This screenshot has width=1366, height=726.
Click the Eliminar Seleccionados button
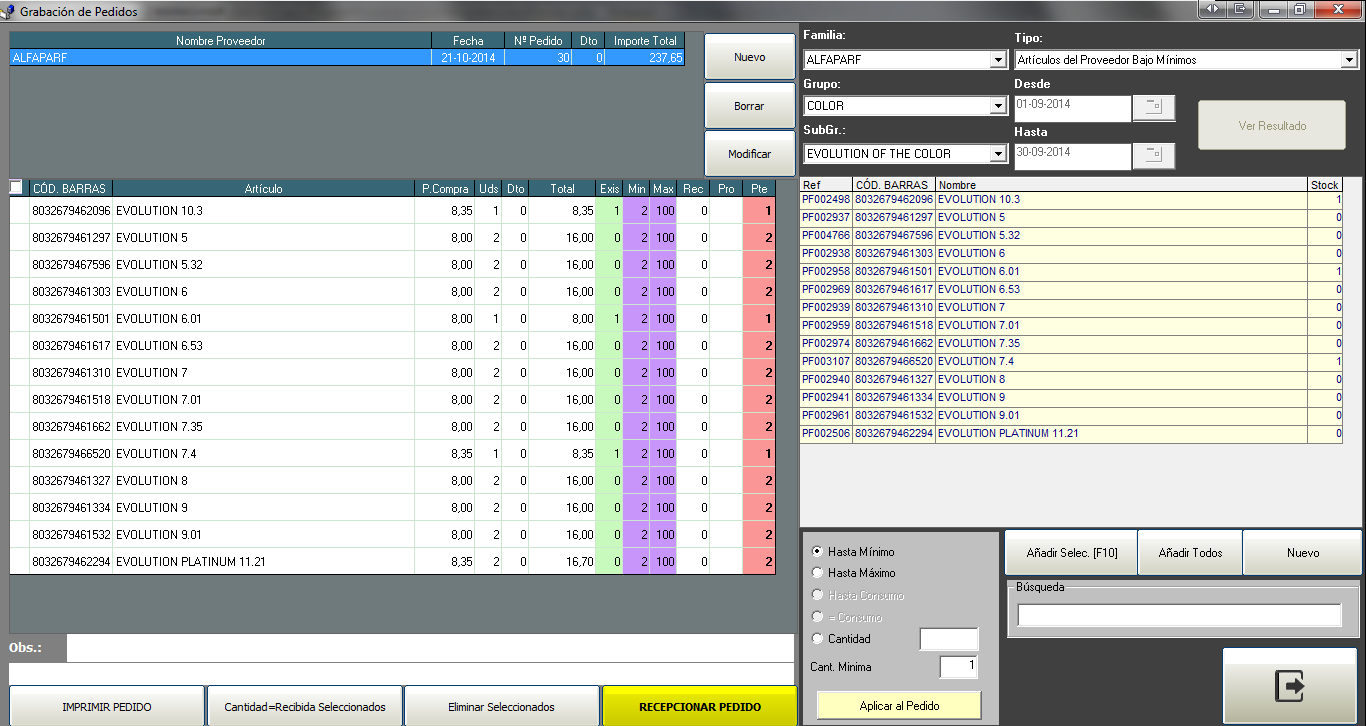501,707
